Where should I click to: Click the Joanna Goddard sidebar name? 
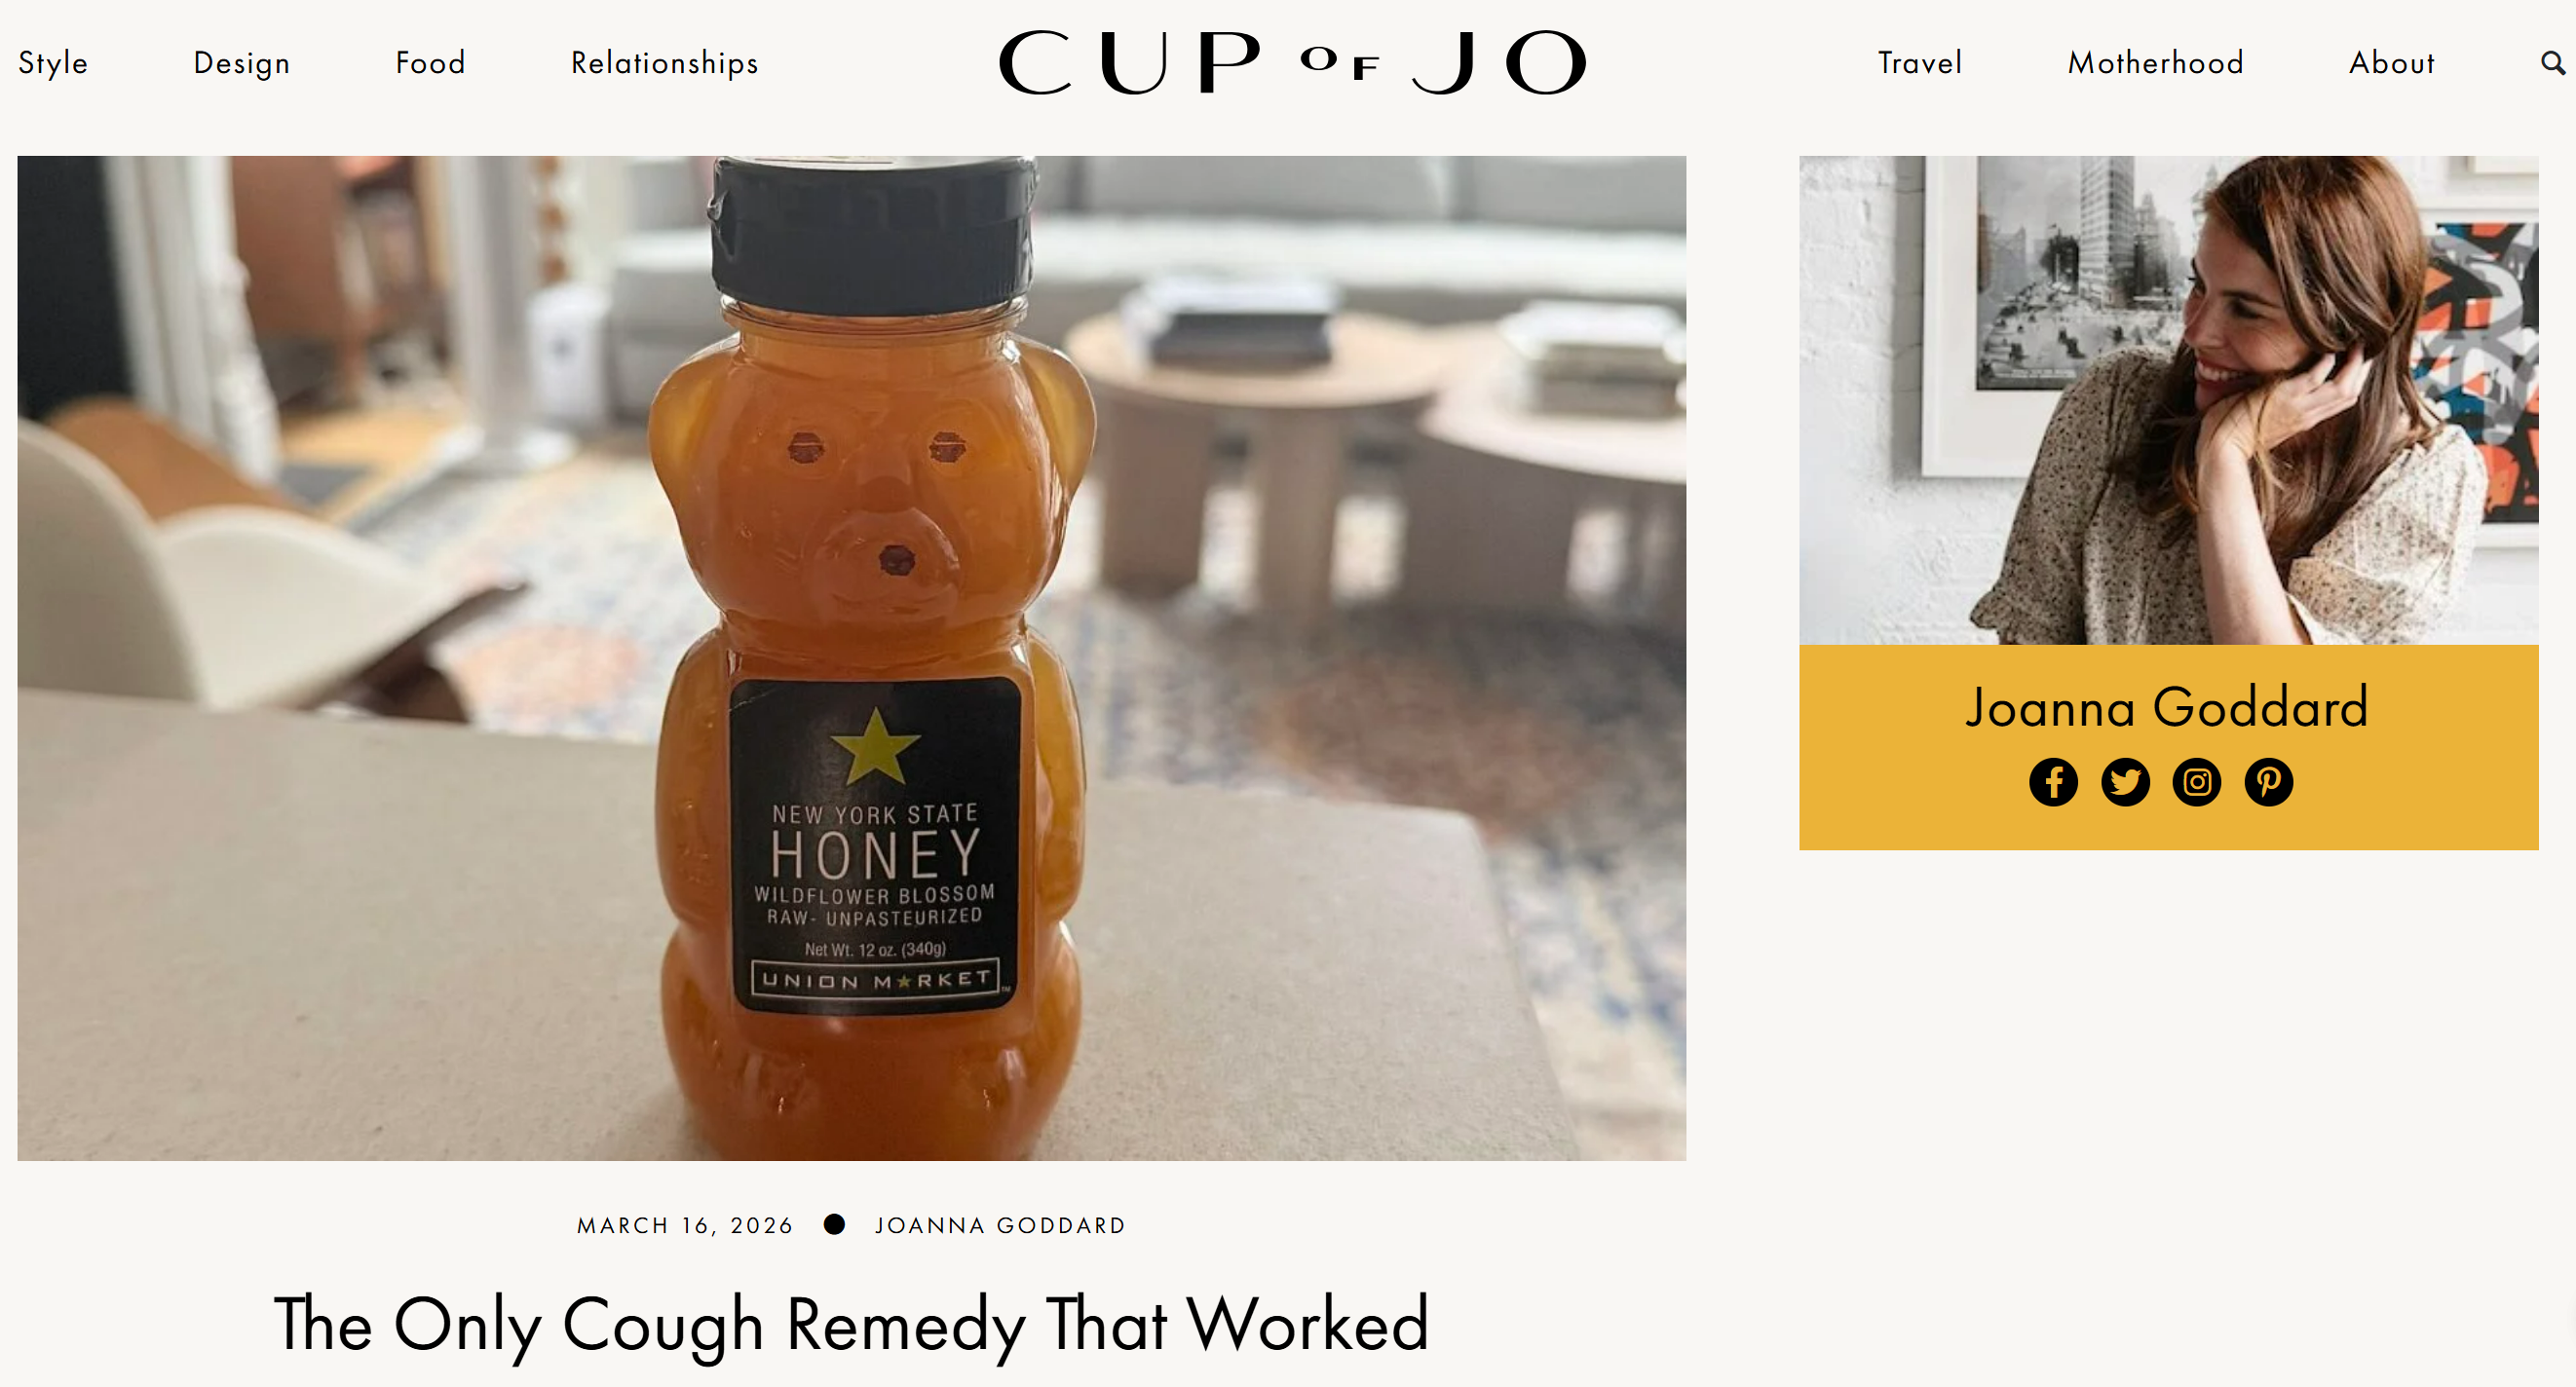click(2167, 707)
